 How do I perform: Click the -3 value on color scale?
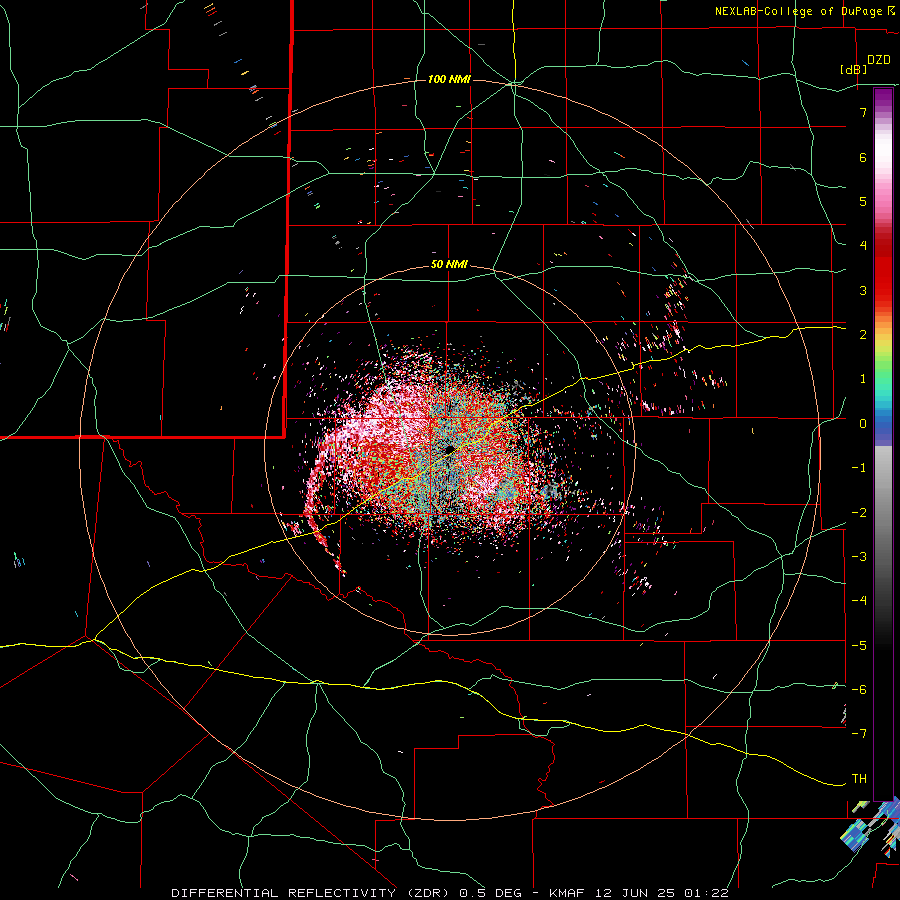pyautogui.click(x=859, y=556)
